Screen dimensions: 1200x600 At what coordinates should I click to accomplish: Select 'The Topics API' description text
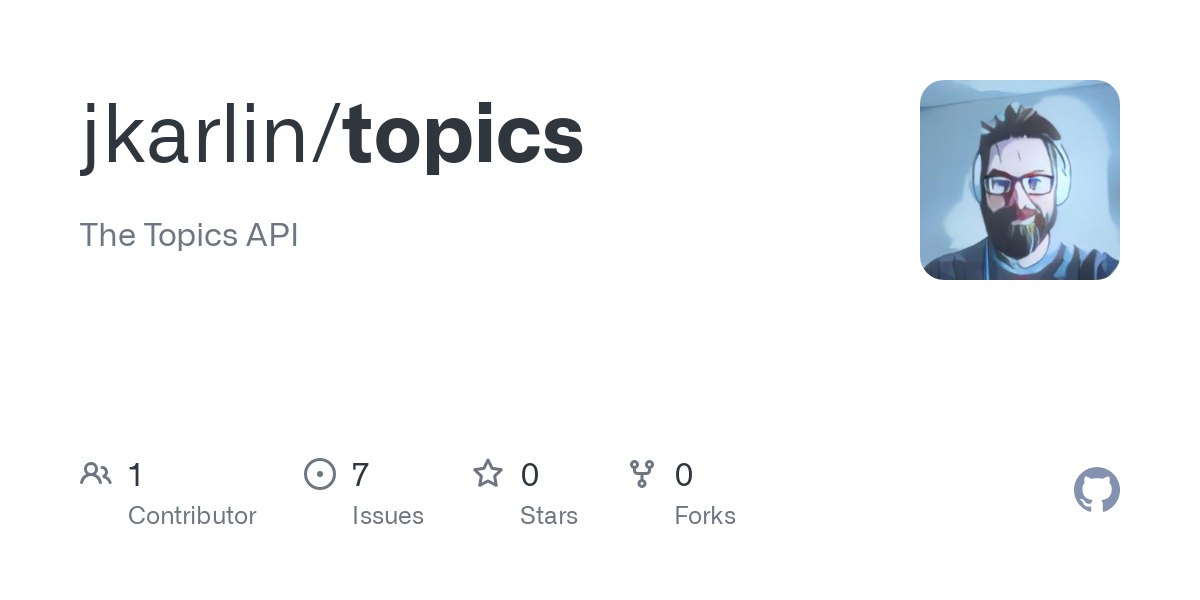[x=189, y=236]
